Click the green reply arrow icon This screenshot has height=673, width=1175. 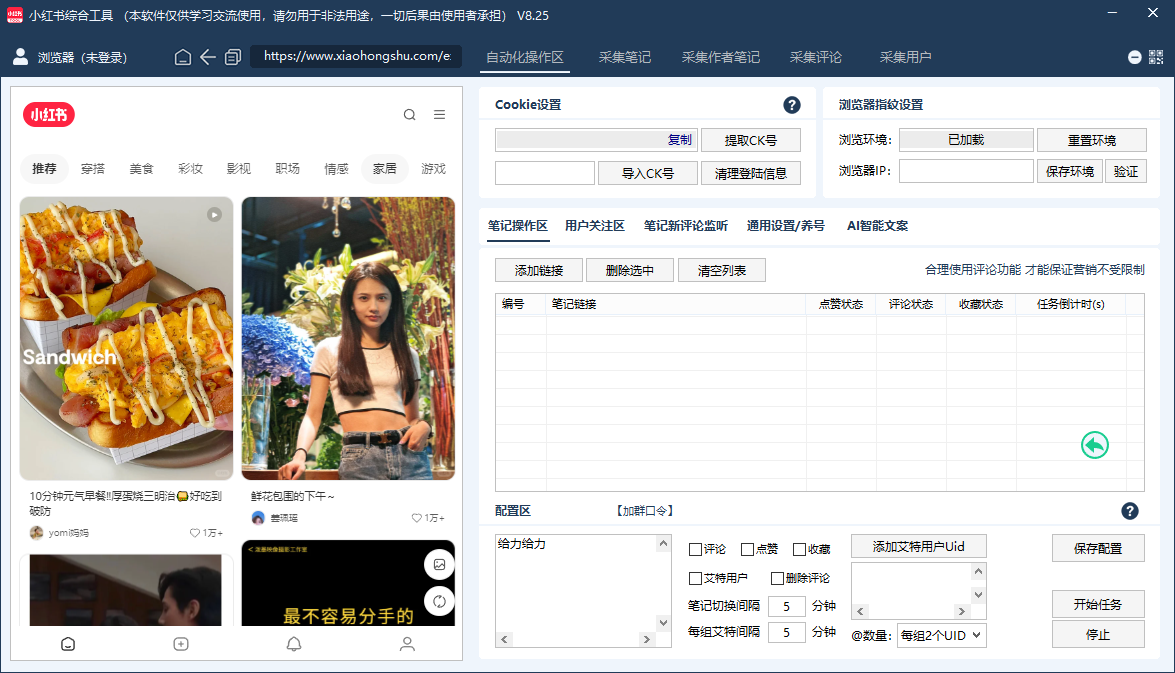pos(1095,445)
